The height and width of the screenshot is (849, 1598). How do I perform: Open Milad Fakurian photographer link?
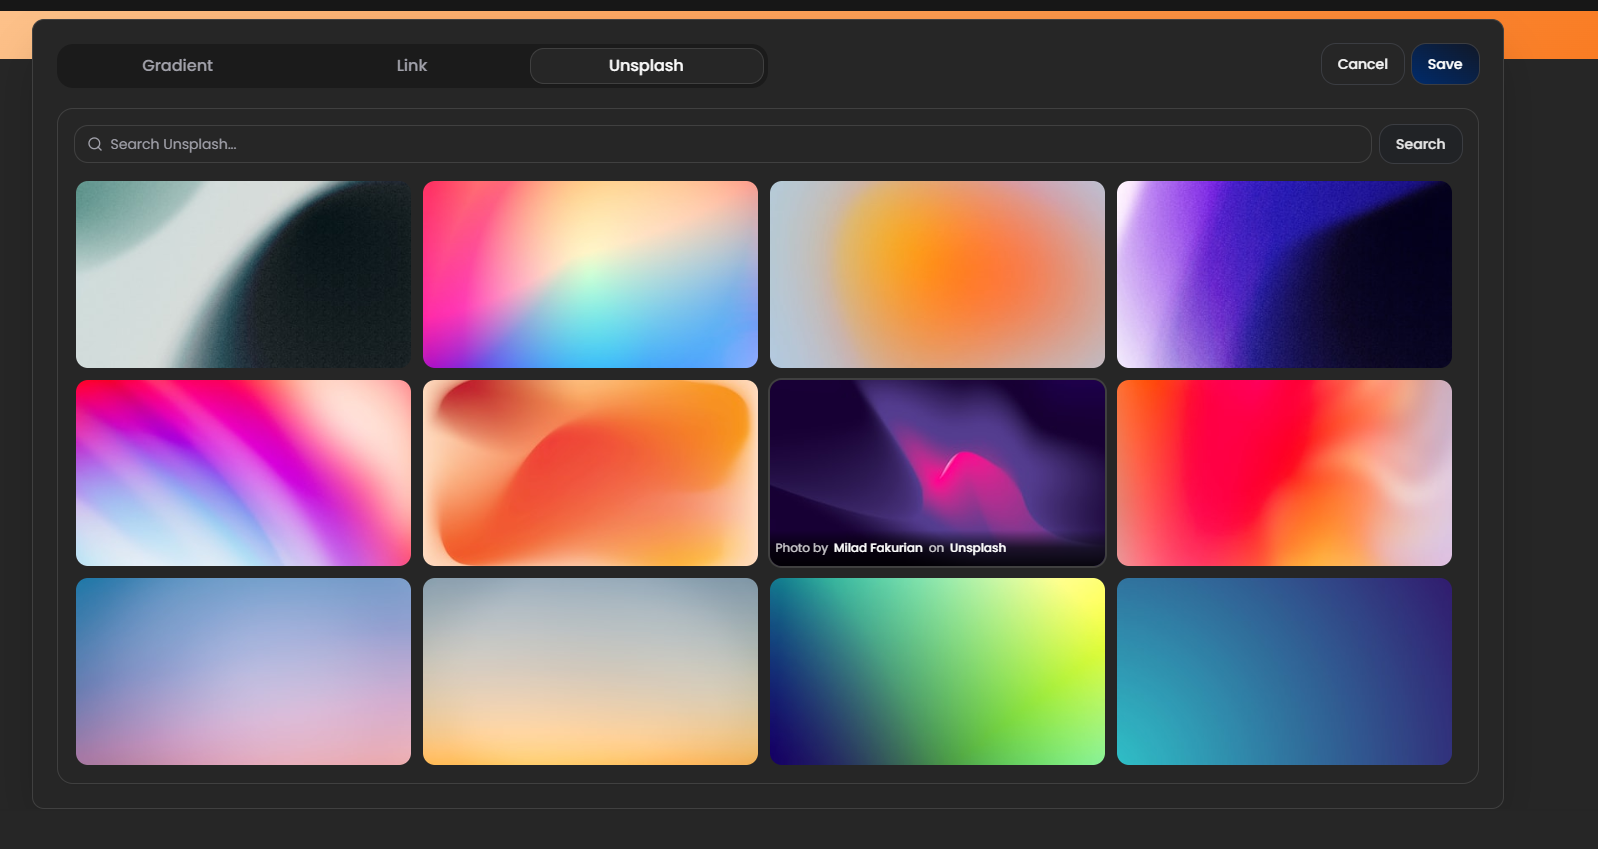pyautogui.click(x=878, y=548)
